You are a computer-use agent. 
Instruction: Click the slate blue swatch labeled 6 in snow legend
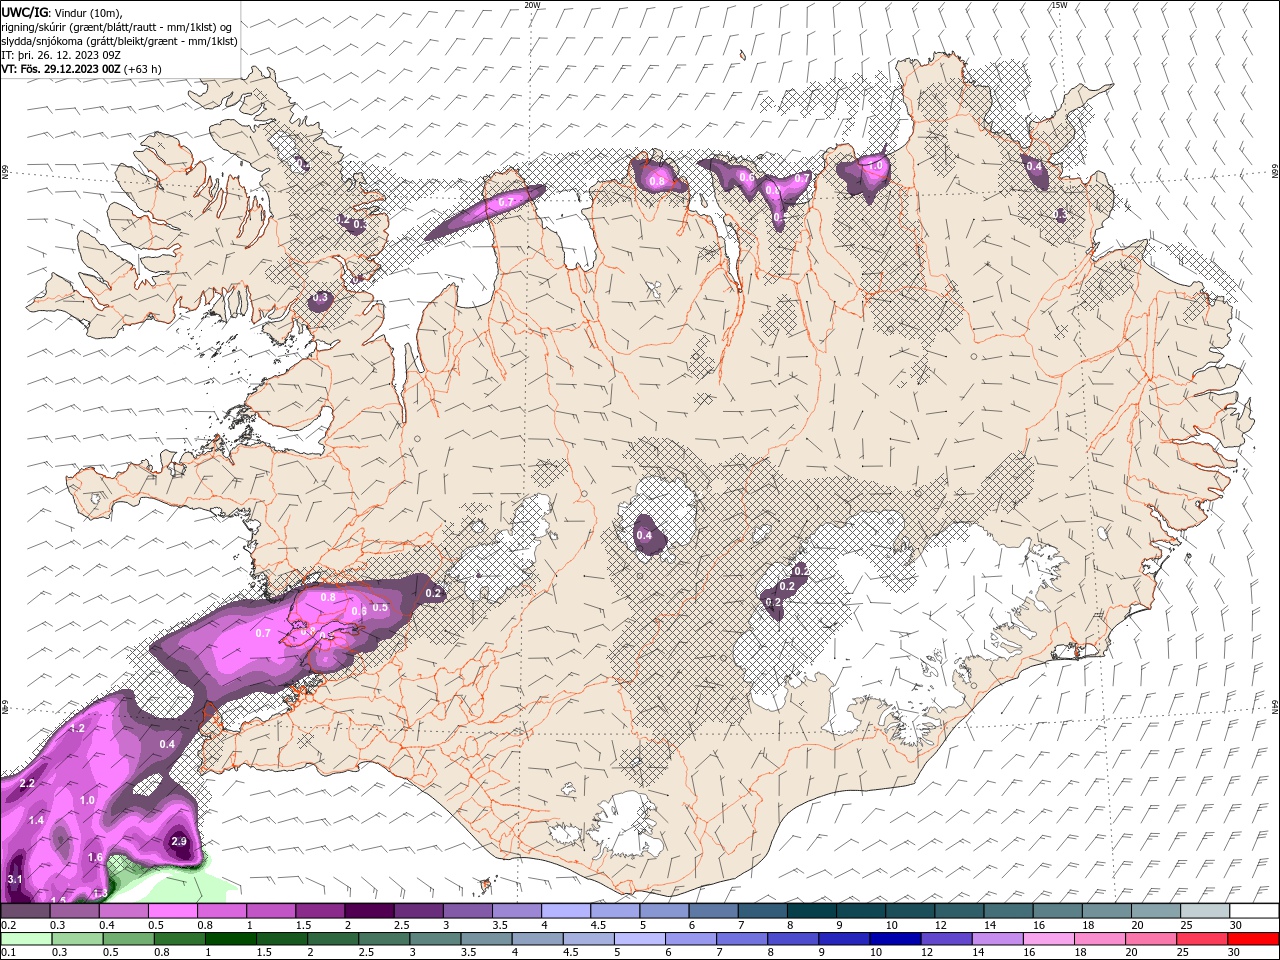(713, 911)
